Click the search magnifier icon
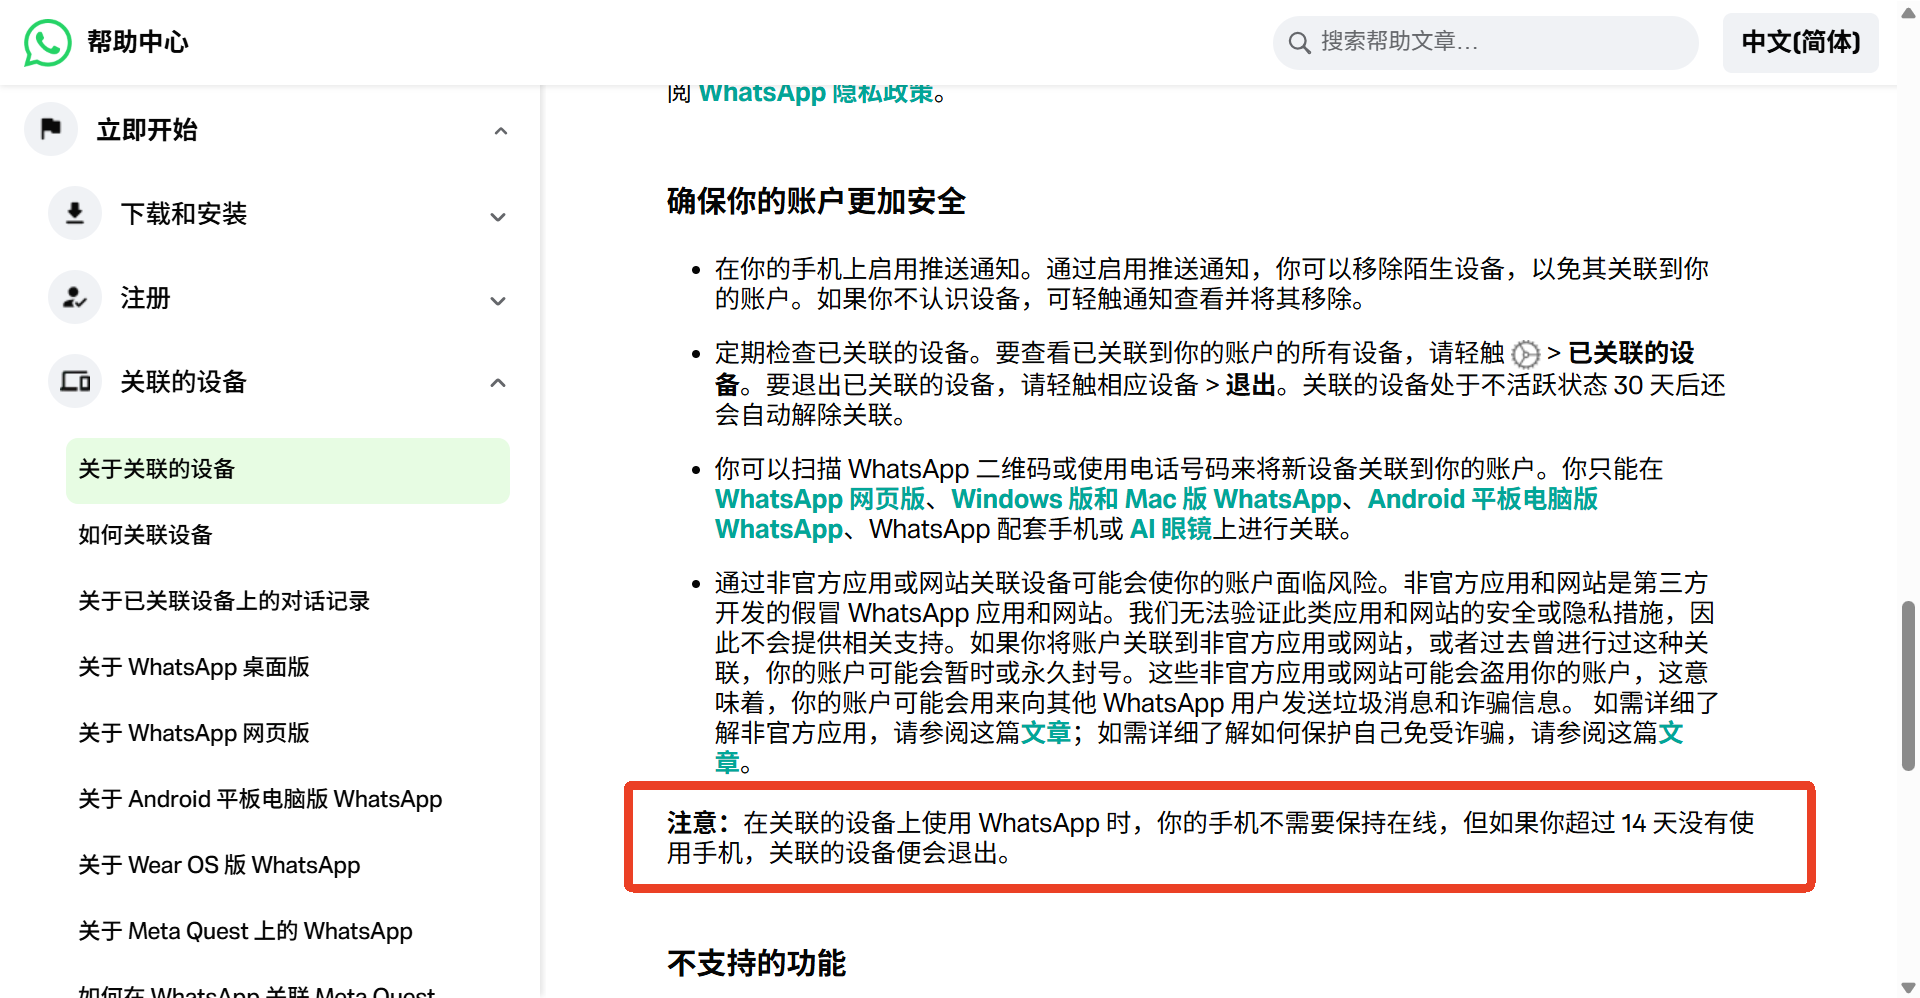This screenshot has width=1920, height=998. click(1299, 42)
